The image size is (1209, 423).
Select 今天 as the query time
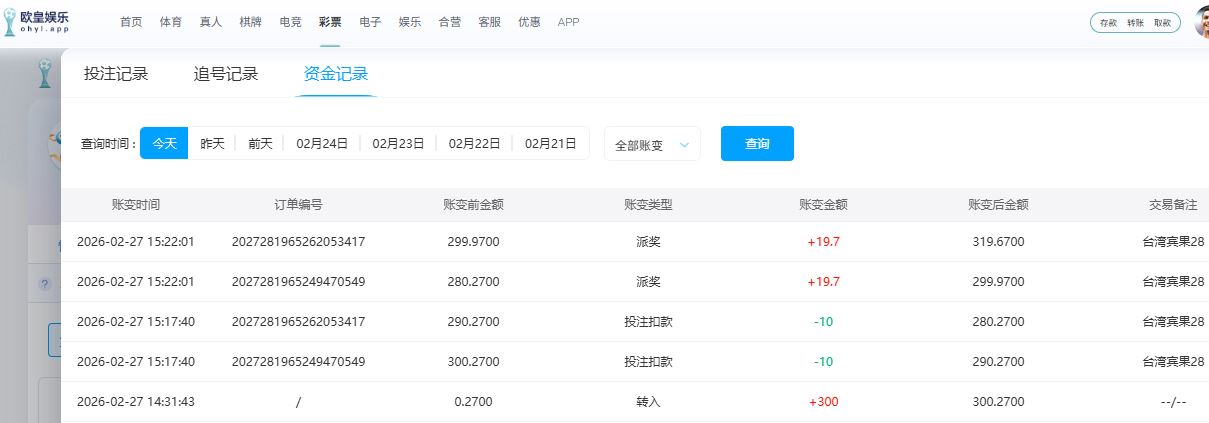pos(164,143)
